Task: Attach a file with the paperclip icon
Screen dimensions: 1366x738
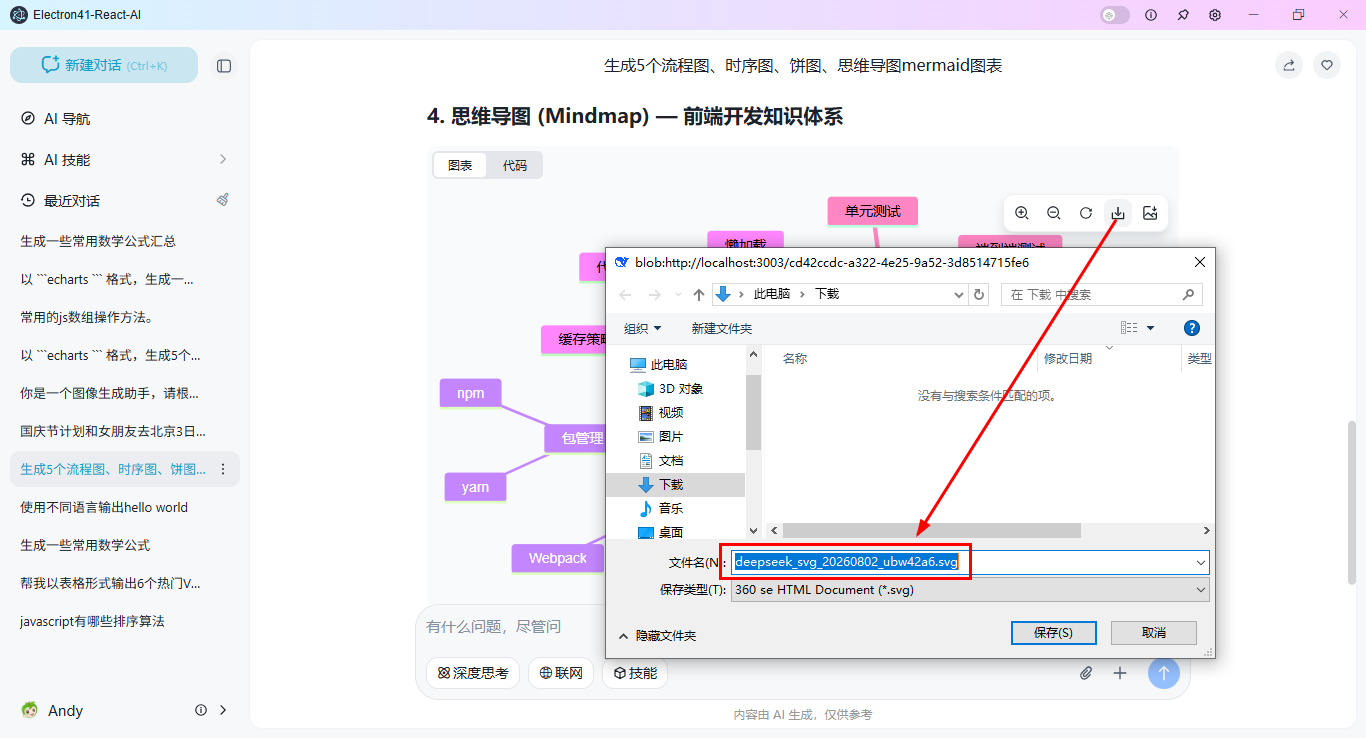Action: click(x=1086, y=673)
